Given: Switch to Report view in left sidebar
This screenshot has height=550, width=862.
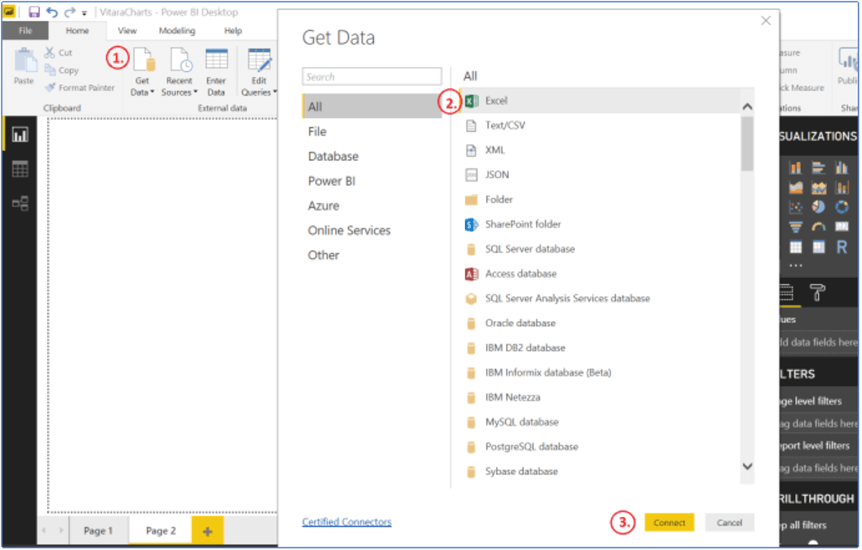Looking at the screenshot, I should (20, 135).
